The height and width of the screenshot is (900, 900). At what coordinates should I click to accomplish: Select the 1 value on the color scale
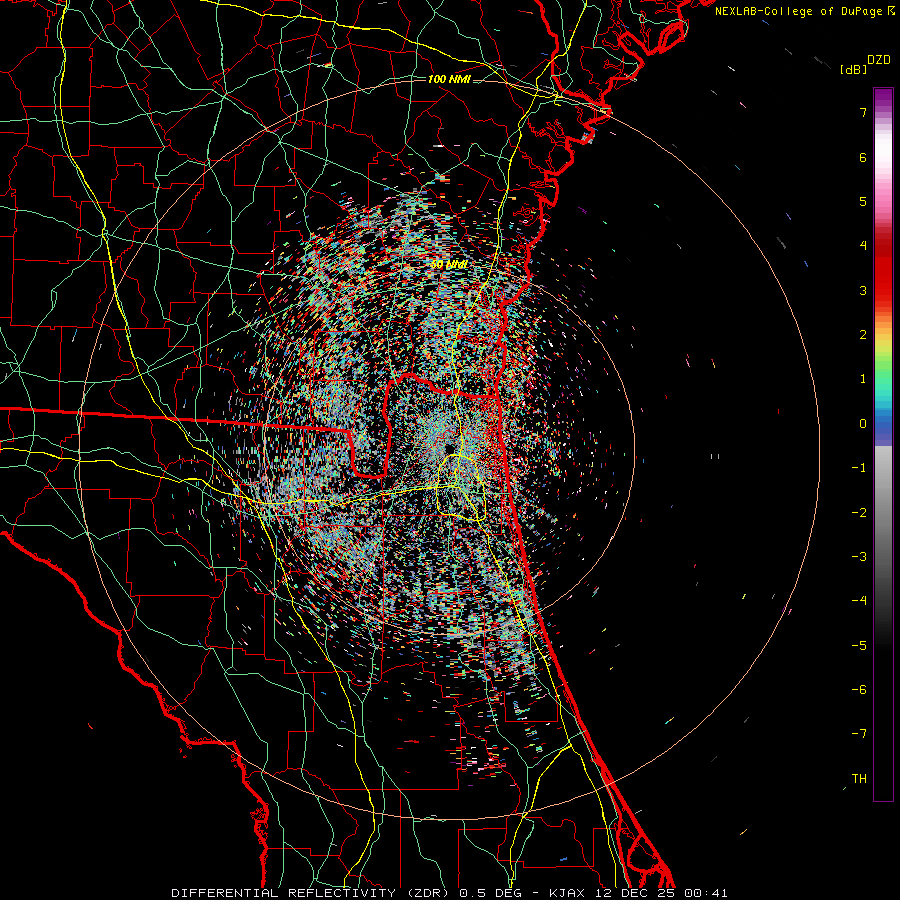click(863, 379)
